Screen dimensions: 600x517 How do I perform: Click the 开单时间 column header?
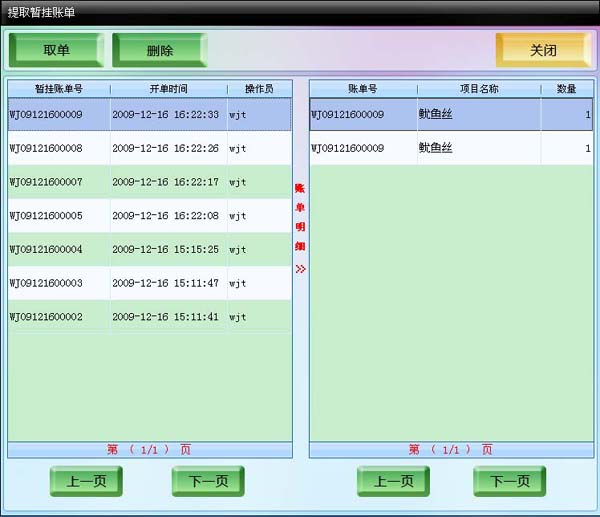pos(168,89)
